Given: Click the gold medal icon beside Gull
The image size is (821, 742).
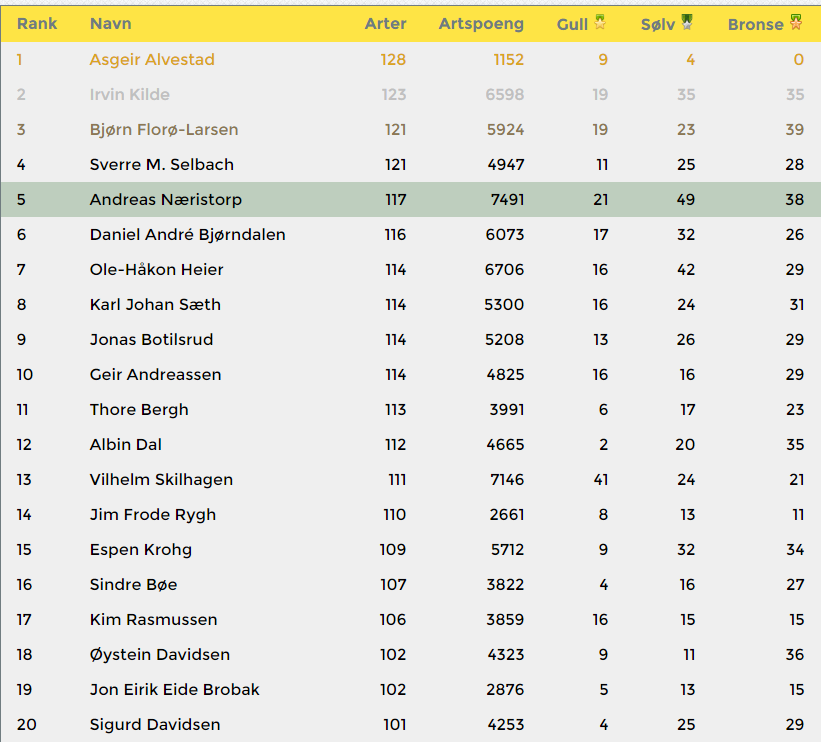Looking at the screenshot, I should (600, 22).
